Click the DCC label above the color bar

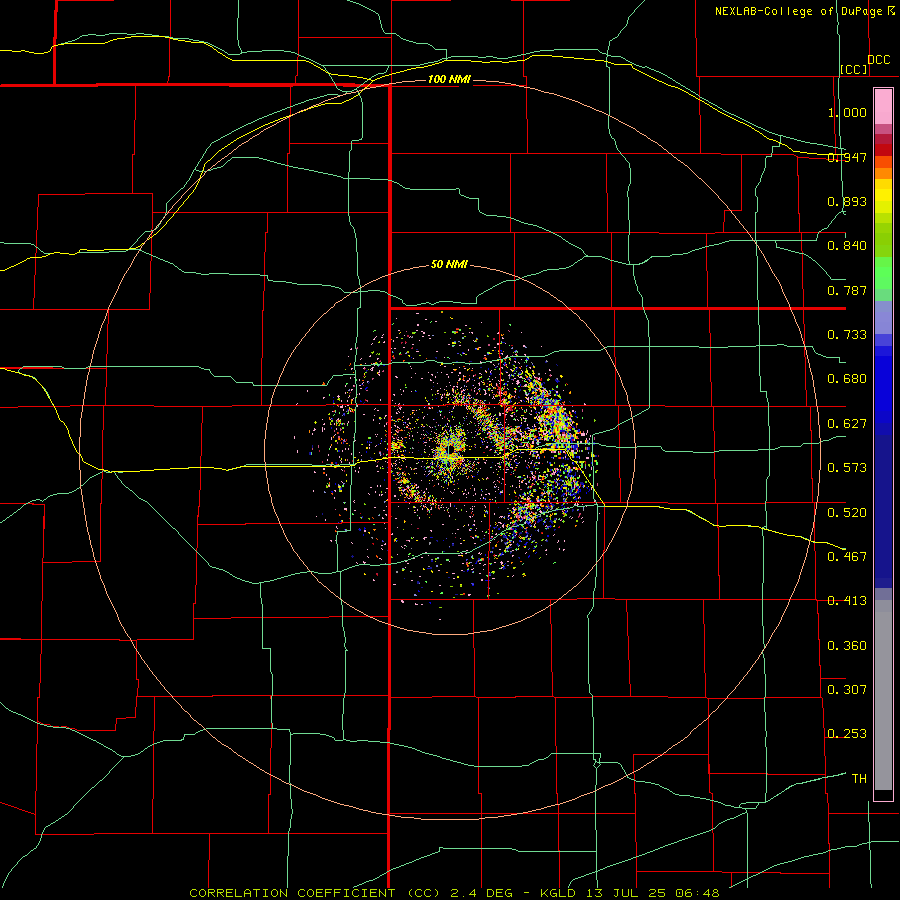click(879, 60)
